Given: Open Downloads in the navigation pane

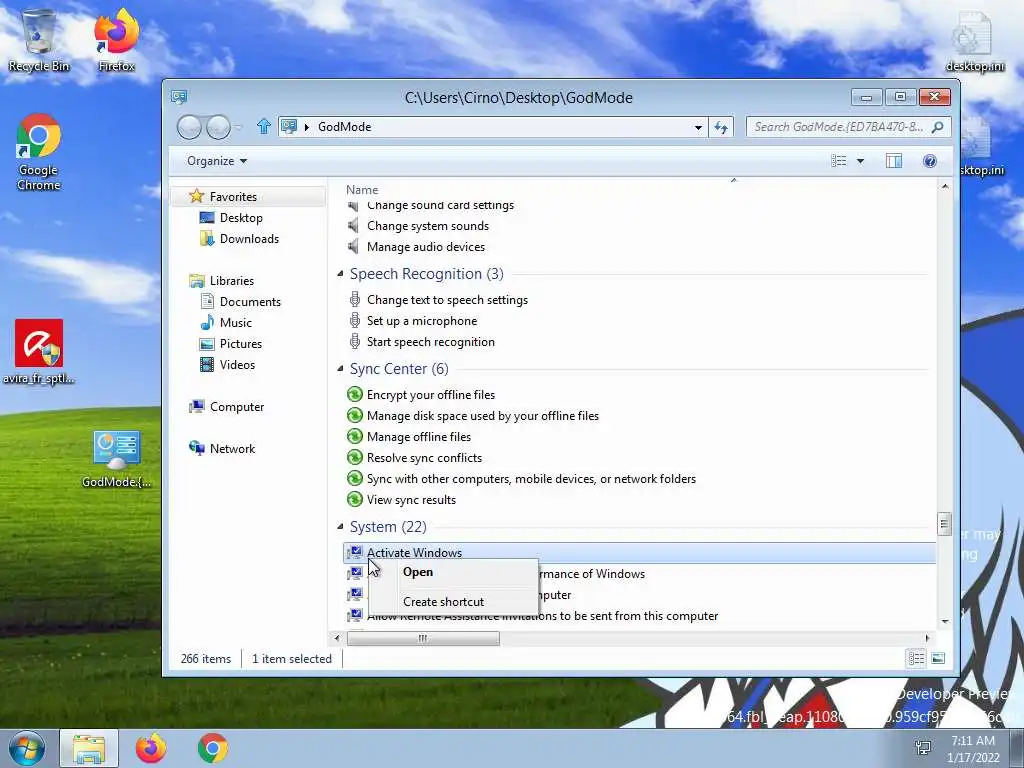Looking at the screenshot, I should [x=249, y=238].
